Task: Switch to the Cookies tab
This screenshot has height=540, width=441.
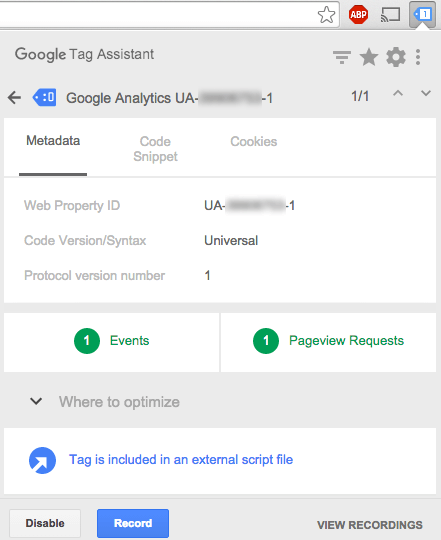Action: pos(254,142)
